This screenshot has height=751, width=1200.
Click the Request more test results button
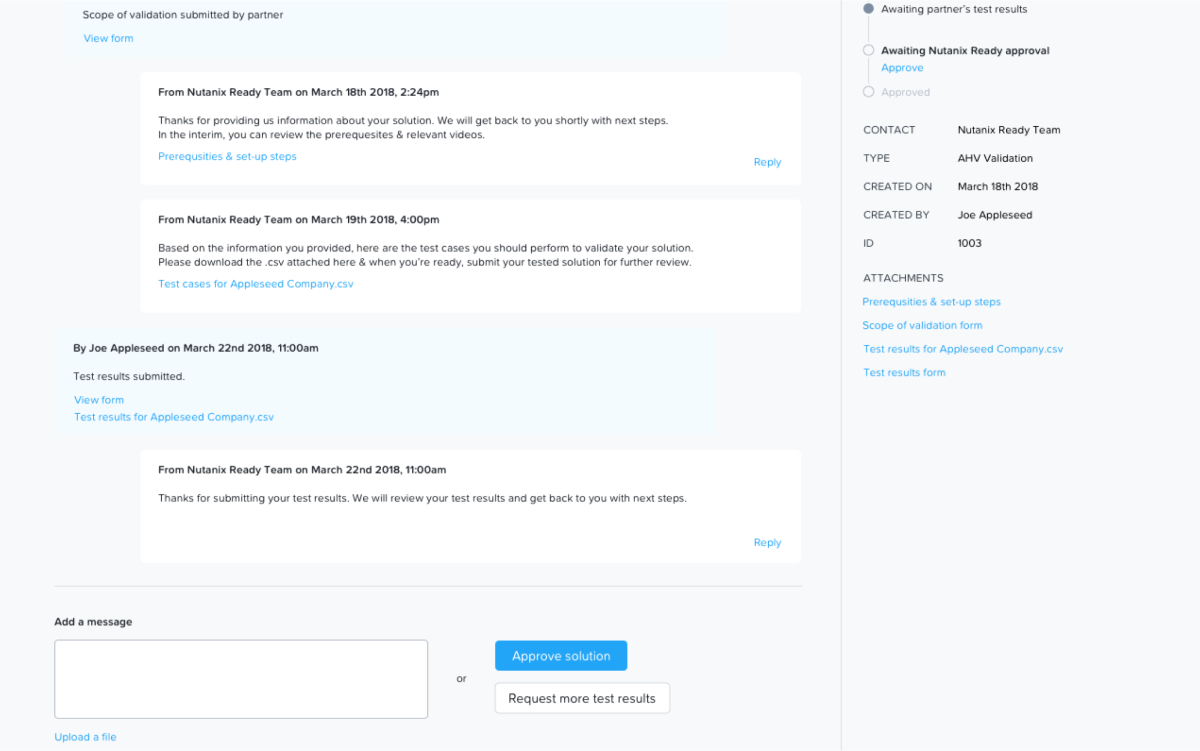[x=582, y=697]
